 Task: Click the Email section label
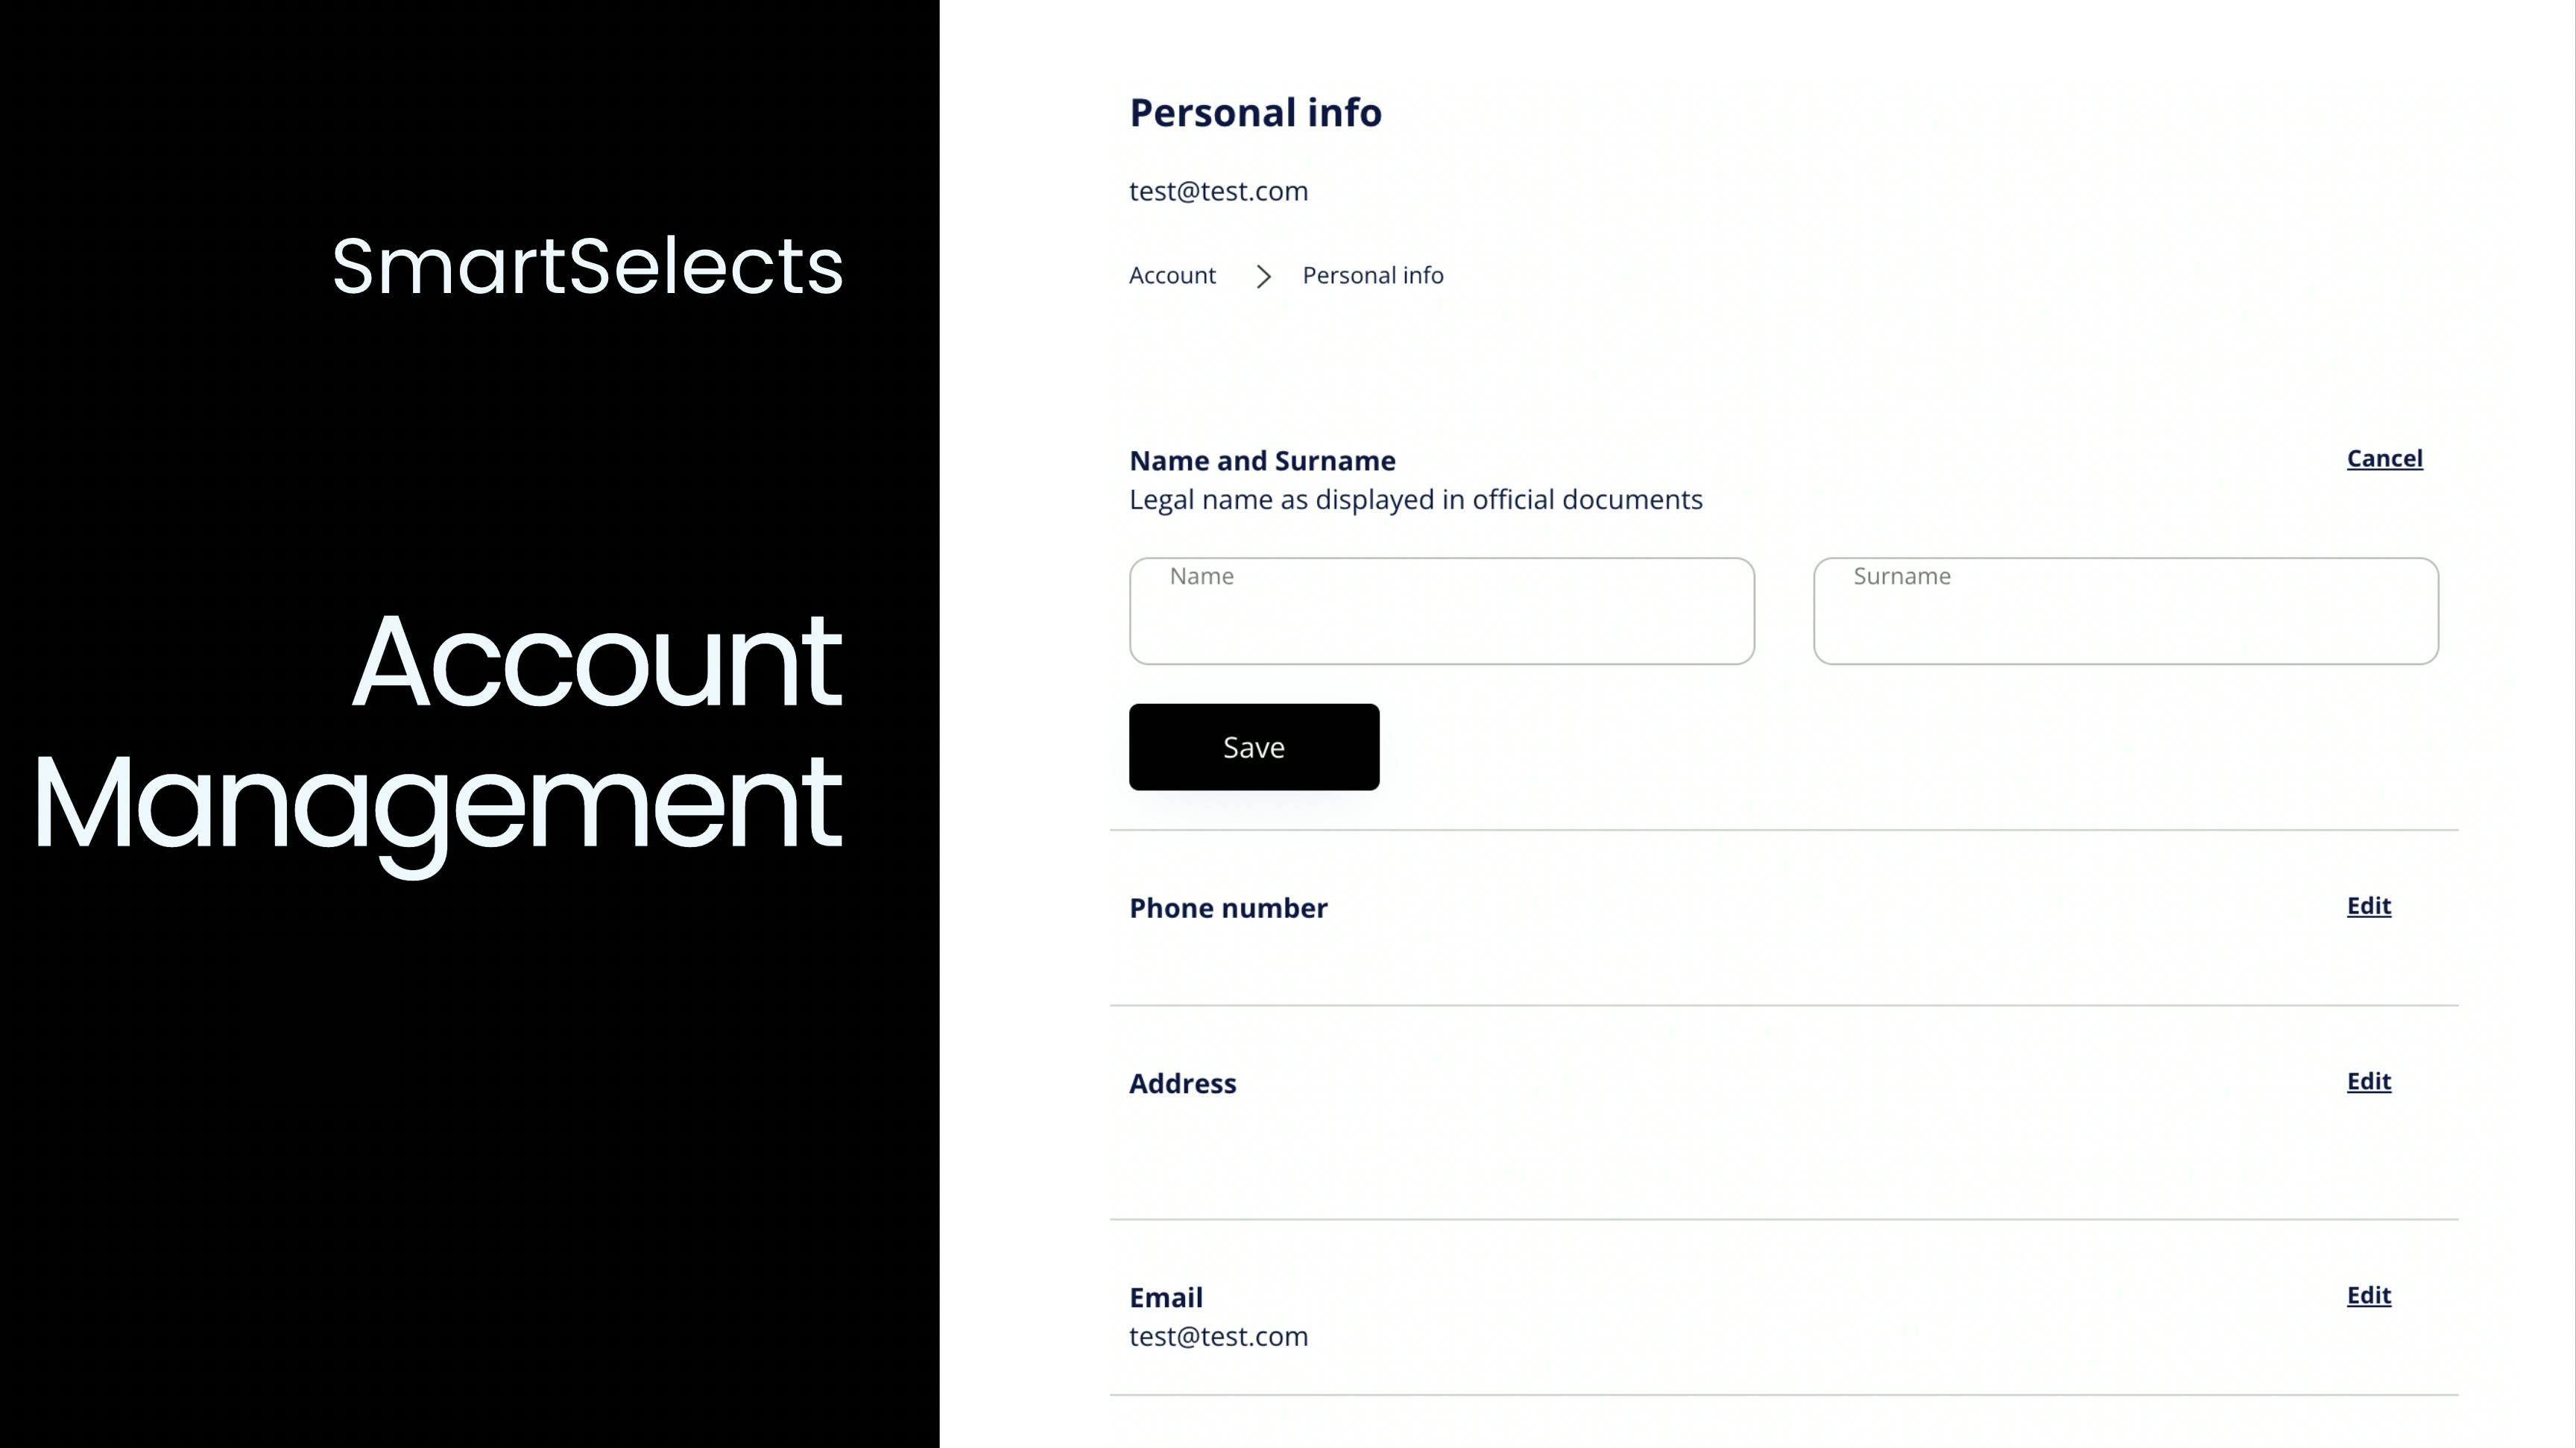pos(1165,1298)
